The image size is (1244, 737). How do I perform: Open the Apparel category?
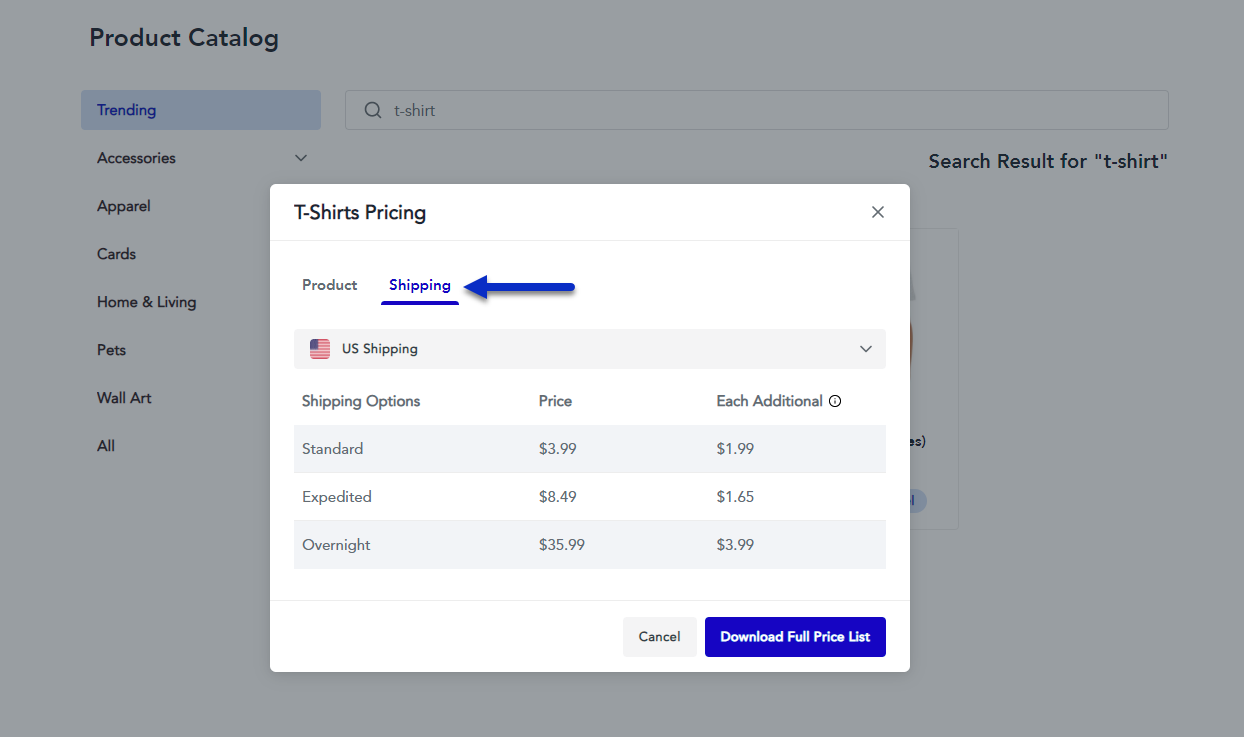pos(123,206)
